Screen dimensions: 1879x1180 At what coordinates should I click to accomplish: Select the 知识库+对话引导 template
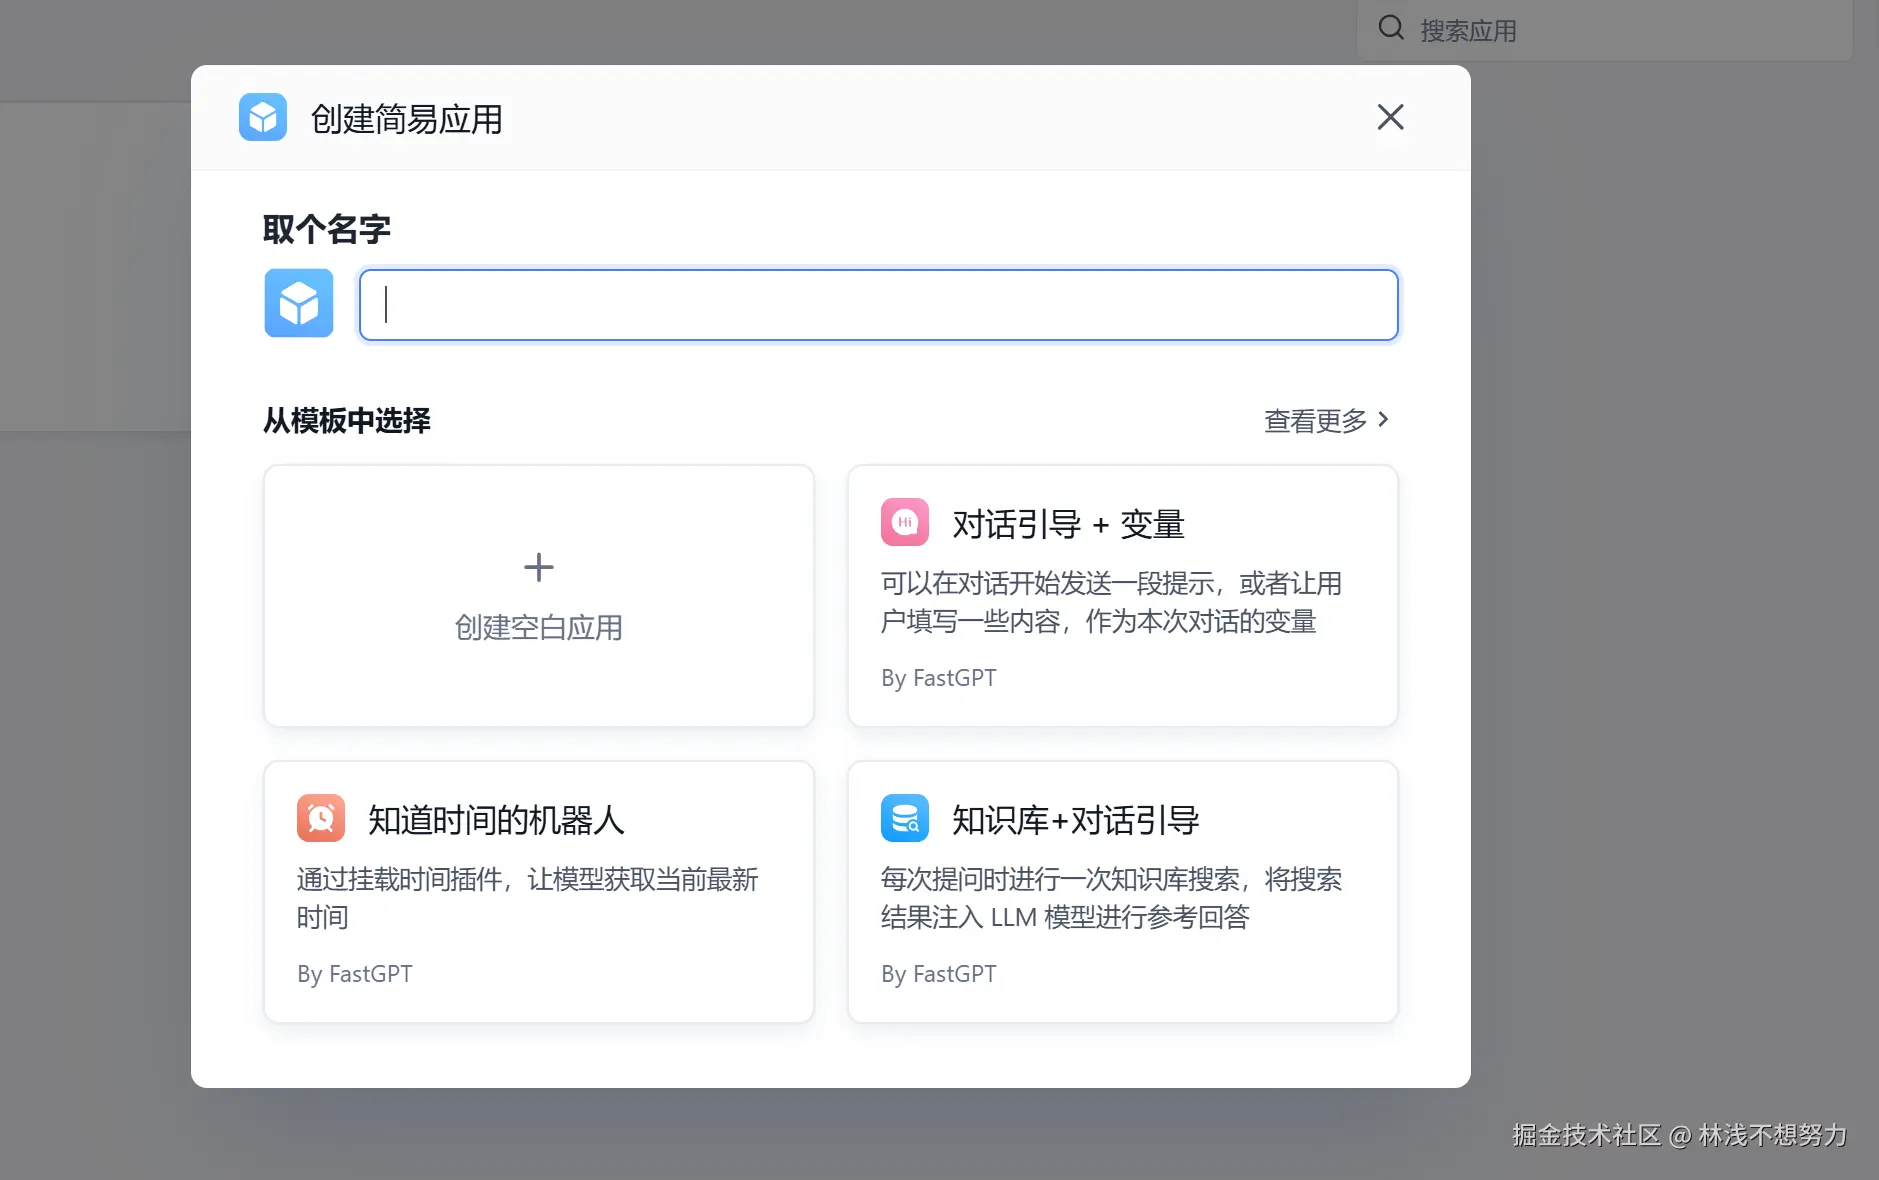click(x=1122, y=891)
